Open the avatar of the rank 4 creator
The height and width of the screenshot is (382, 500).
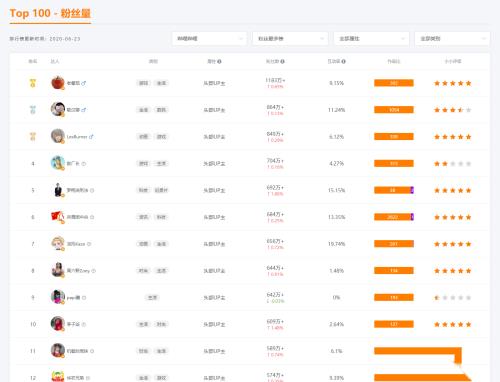pyautogui.click(x=58, y=163)
